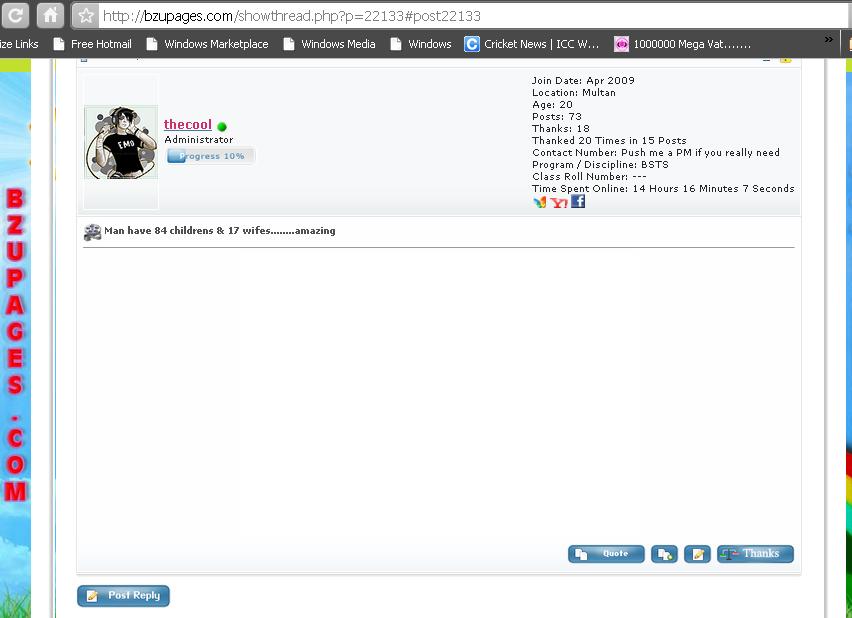Bookmark this page with the star icon

coord(86,16)
